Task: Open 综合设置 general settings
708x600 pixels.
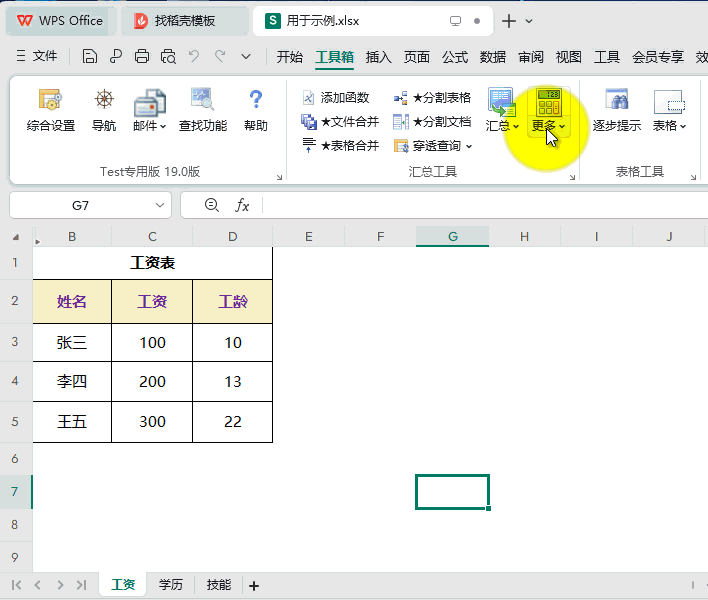Action: 51,110
